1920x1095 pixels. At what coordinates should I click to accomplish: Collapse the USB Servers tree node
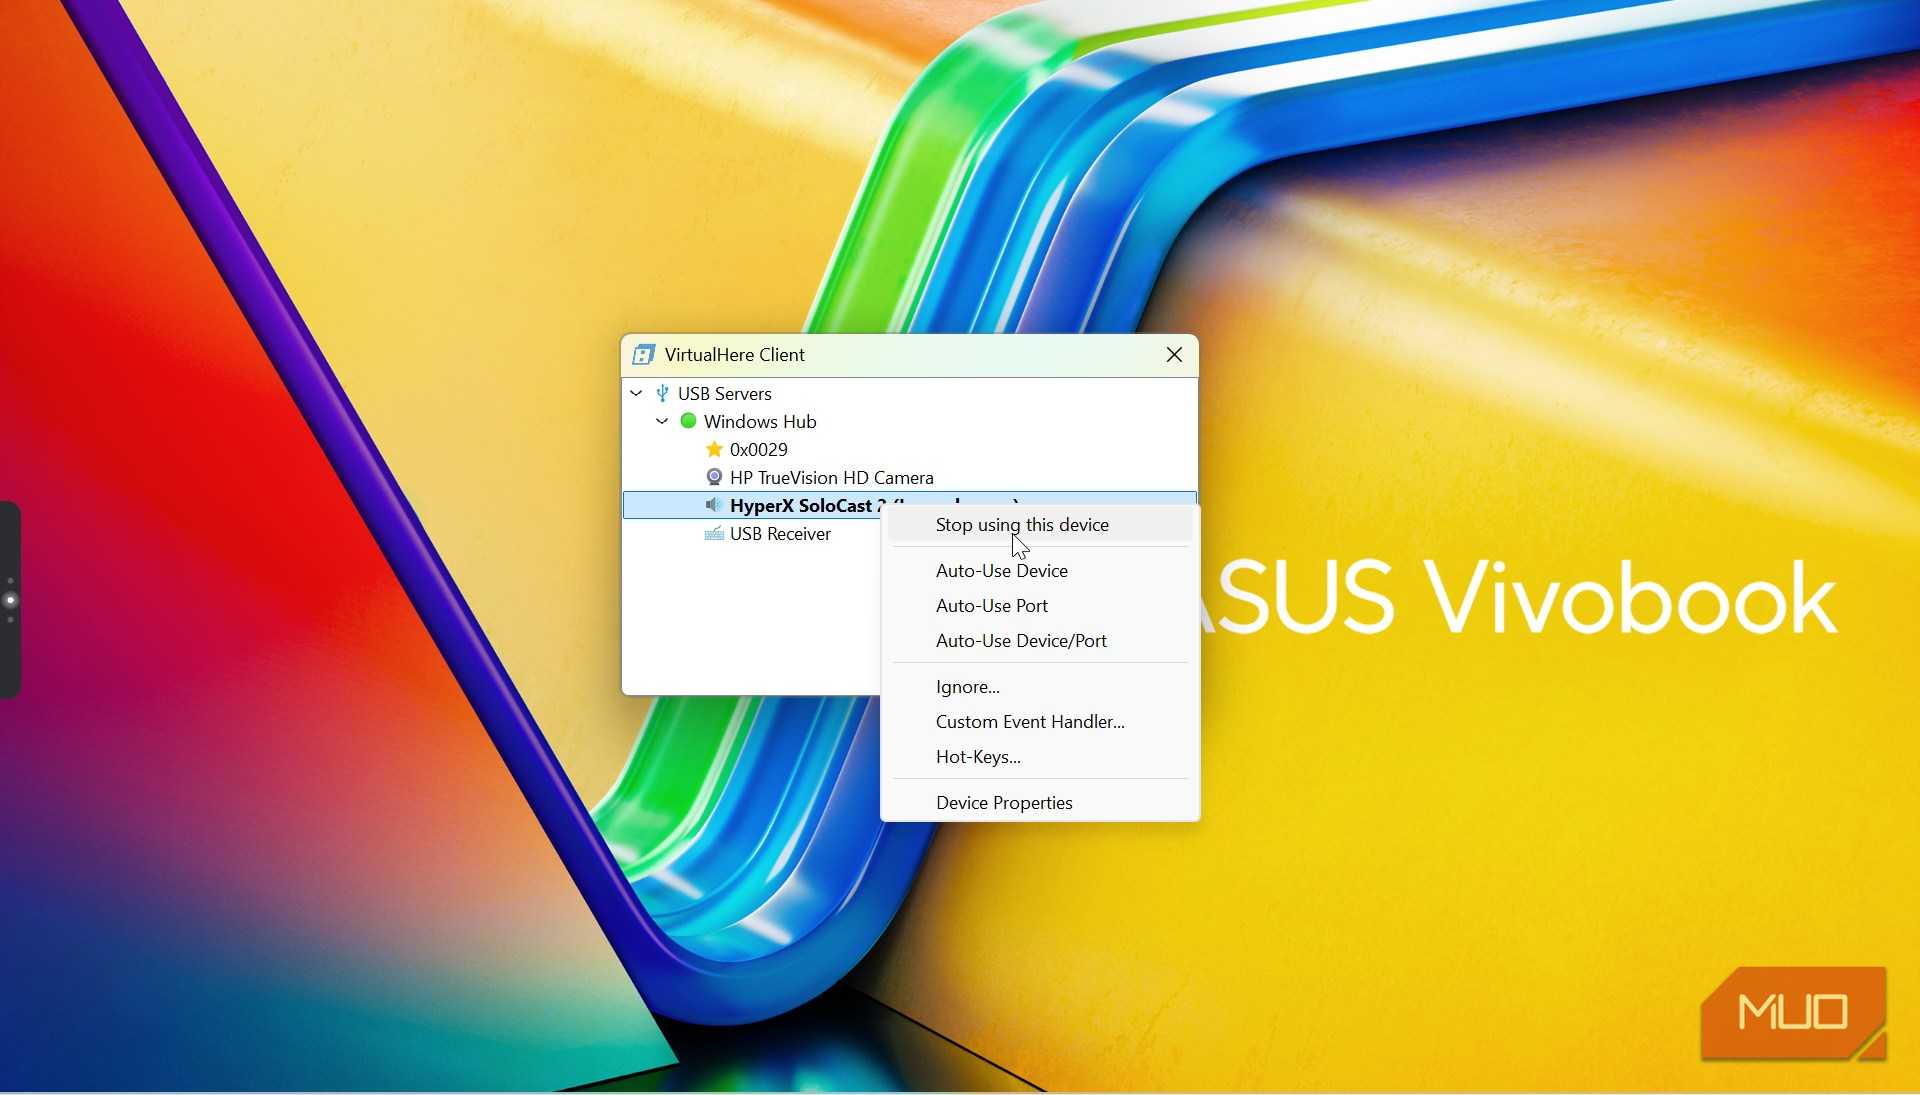click(x=636, y=394)
